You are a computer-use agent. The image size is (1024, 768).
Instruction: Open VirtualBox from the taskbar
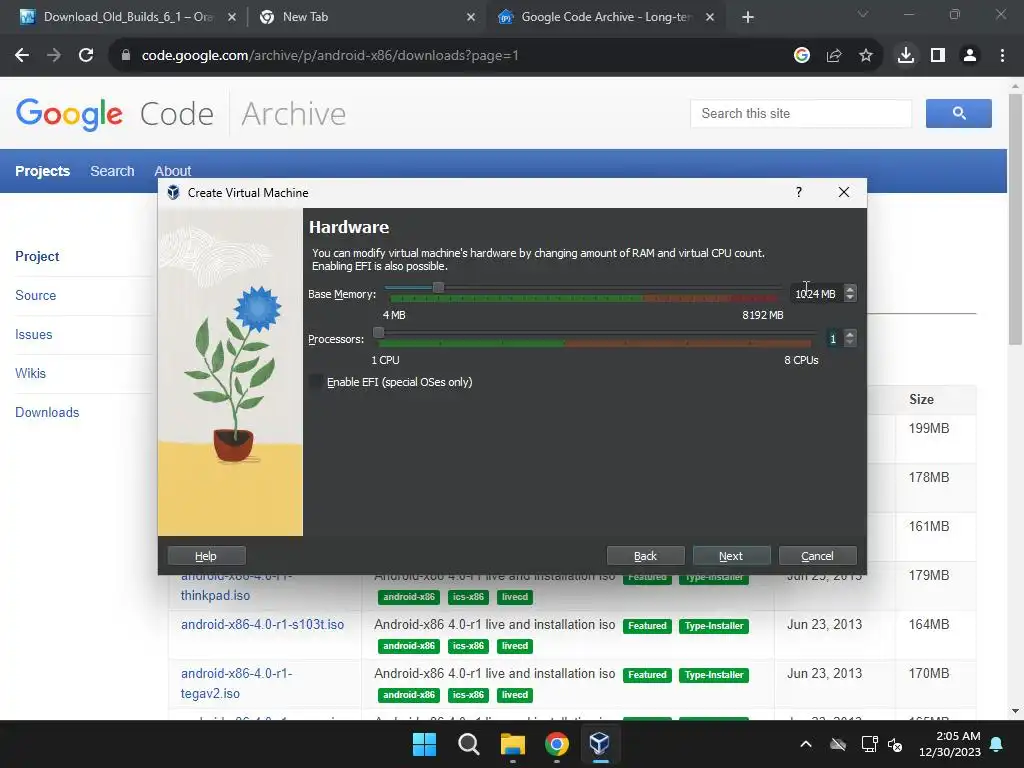[x=600, y=744]
